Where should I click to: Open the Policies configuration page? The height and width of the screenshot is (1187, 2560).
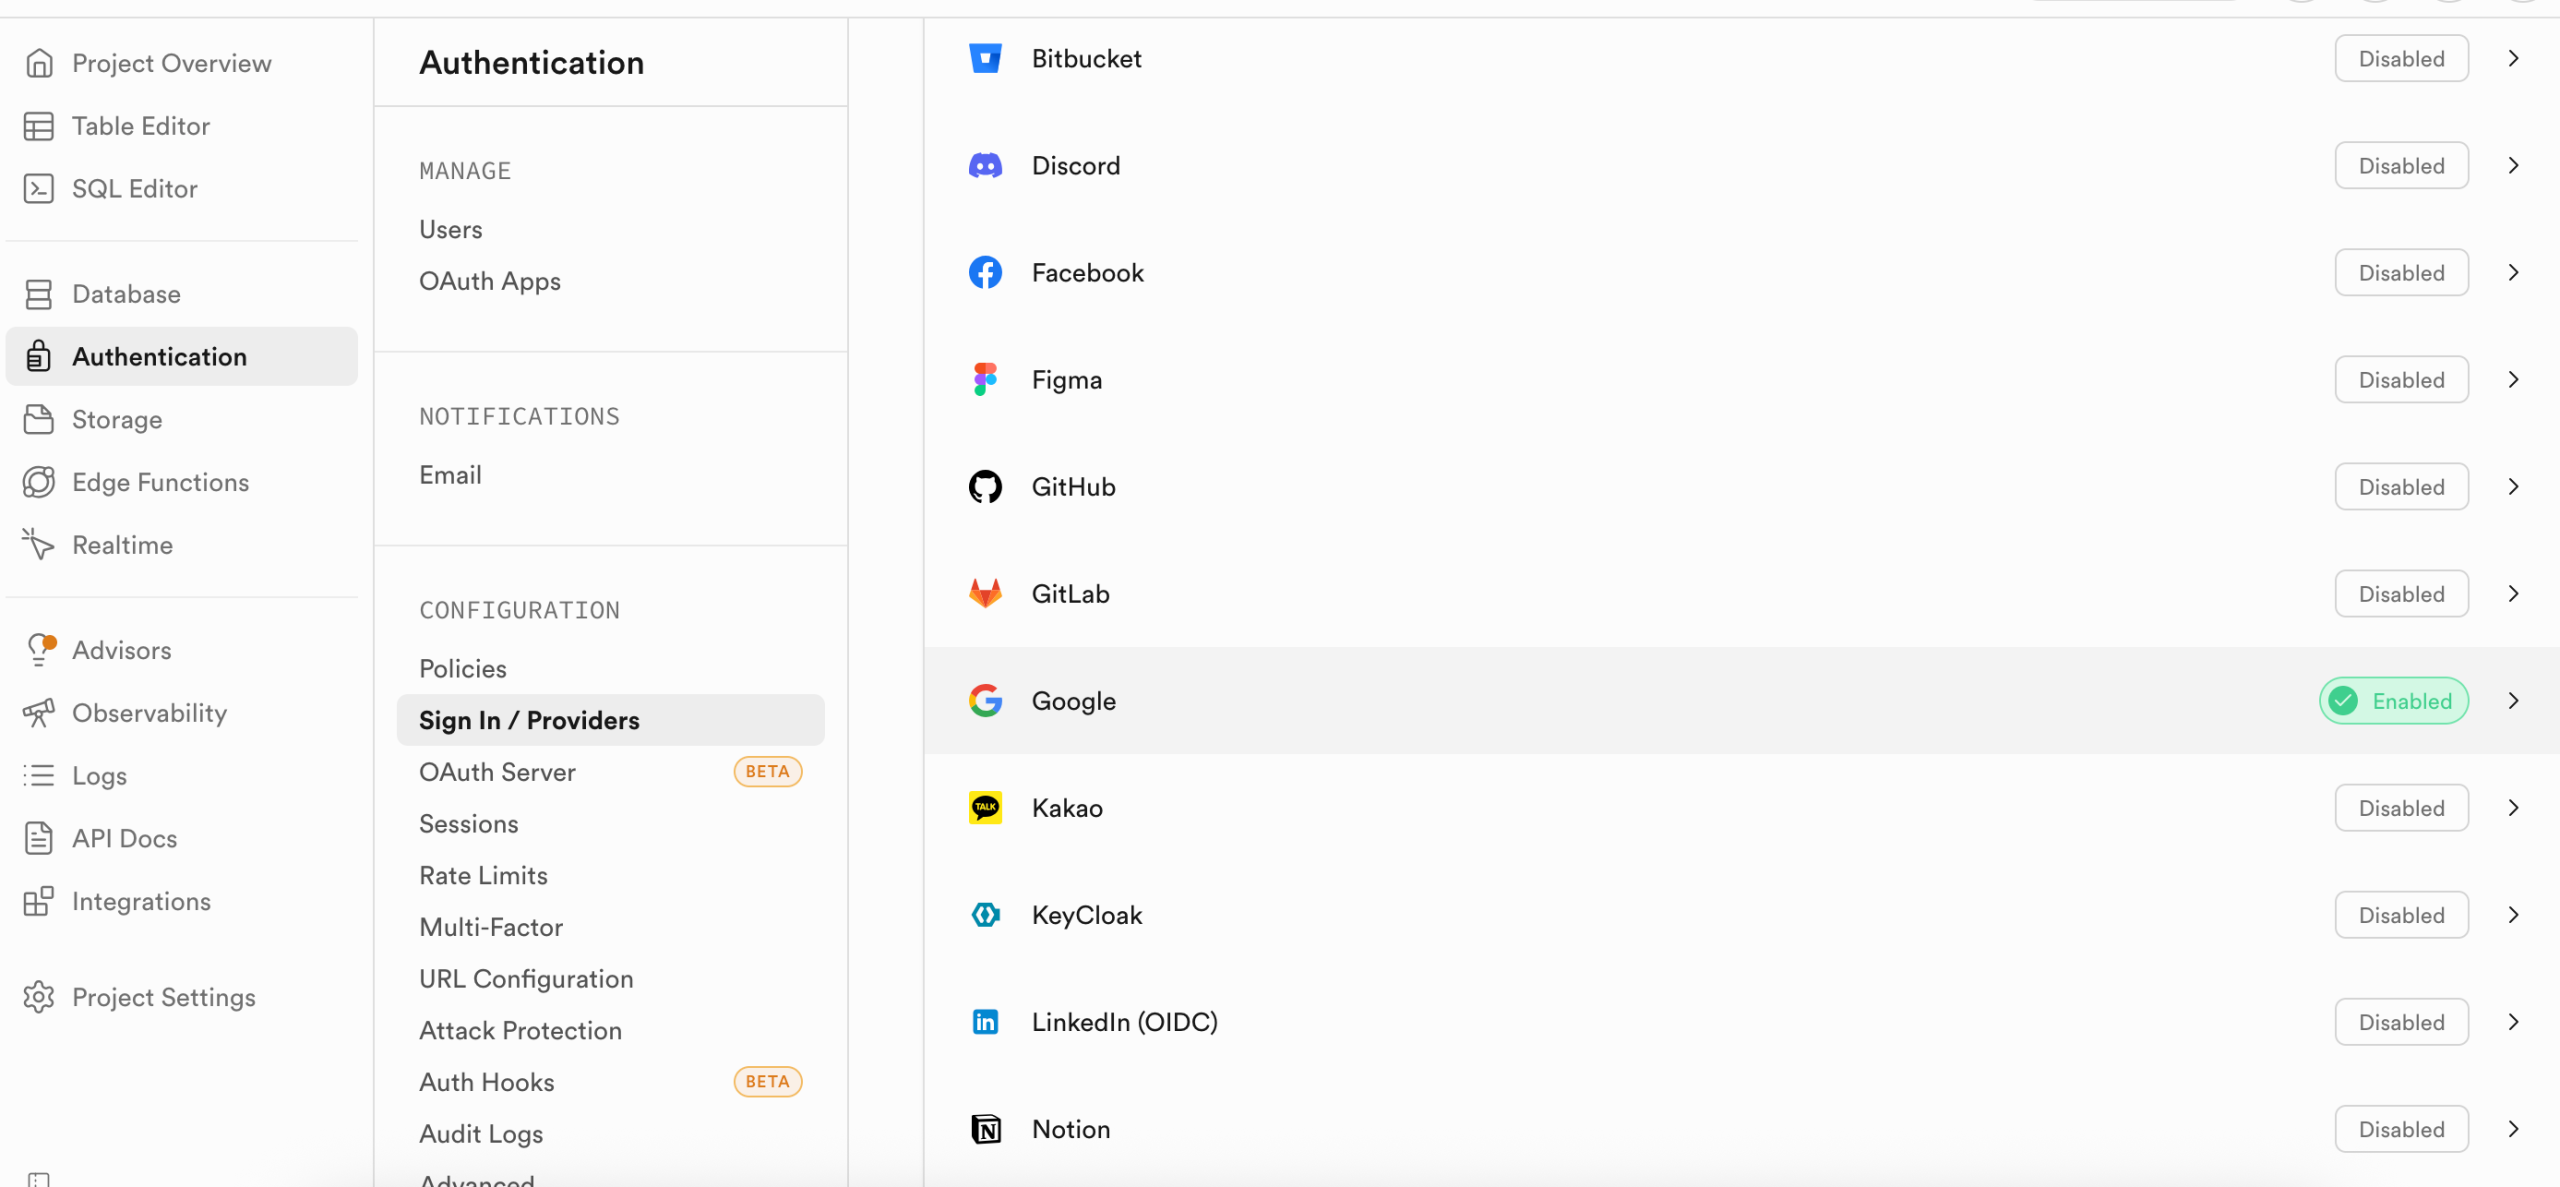point(463,669)
